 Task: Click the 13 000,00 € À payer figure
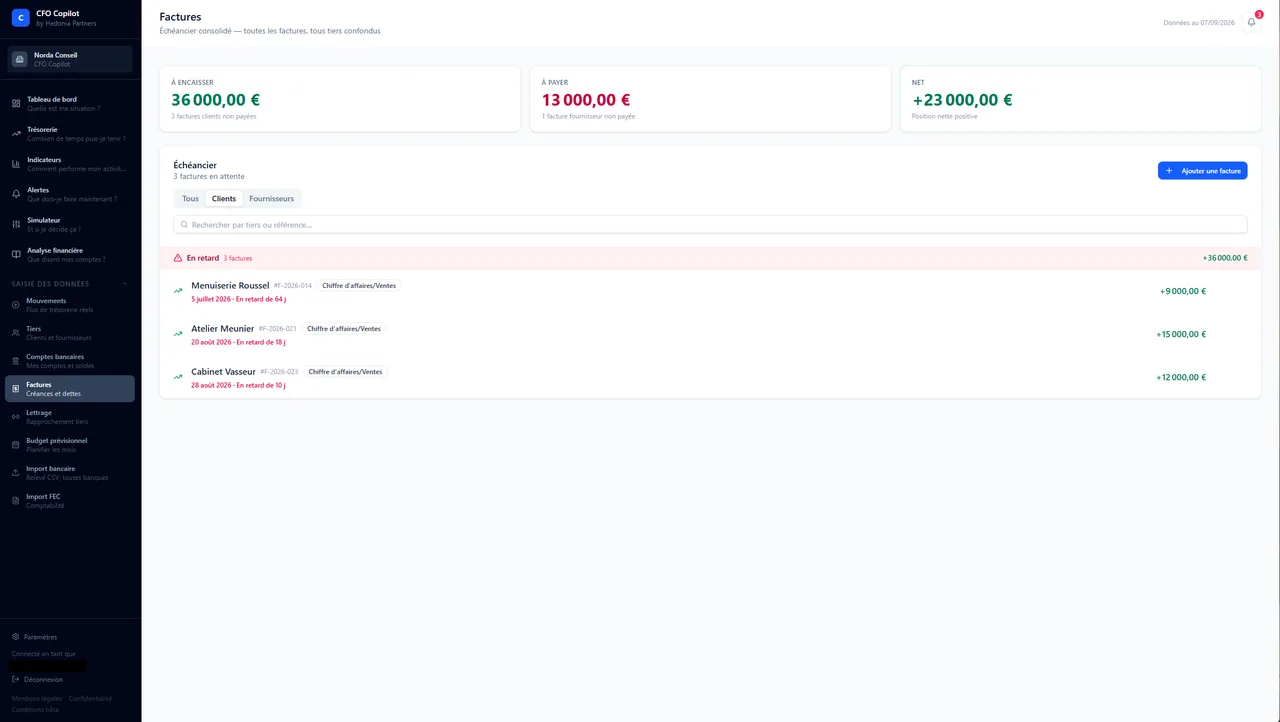pos(586,100)
